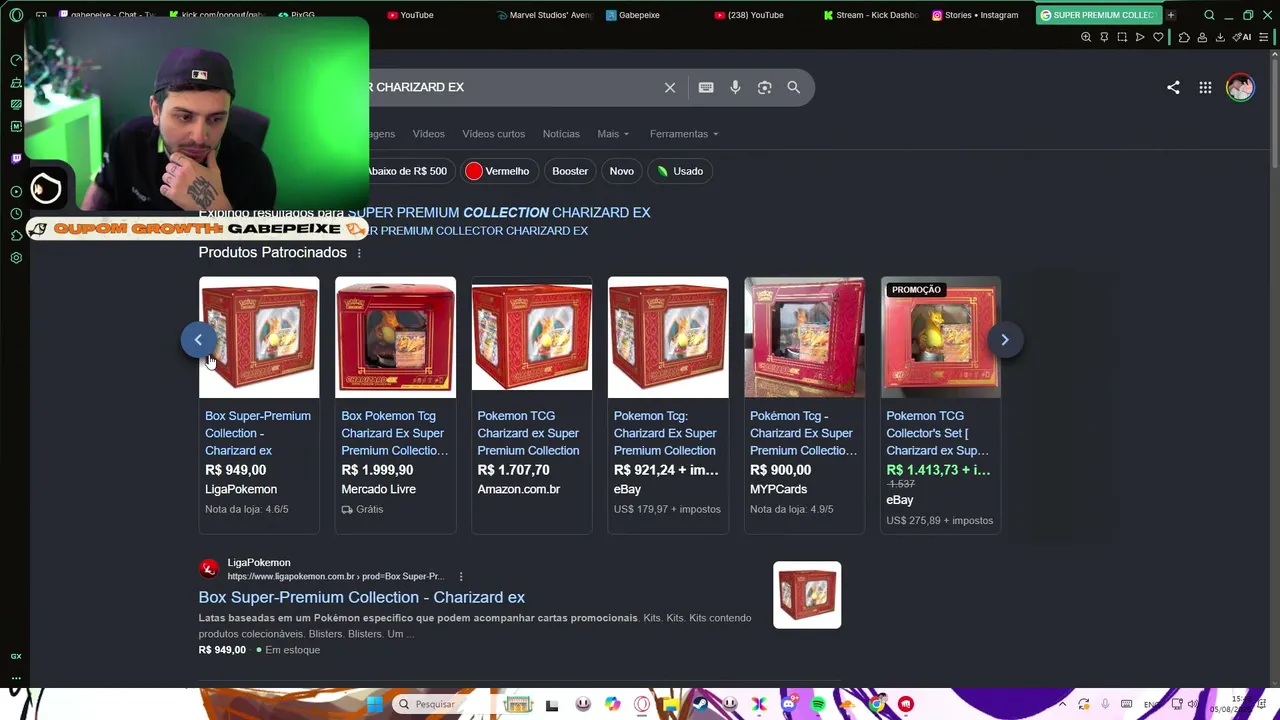The image size is (1280, 720).
Task: Click the browser zoom icon in the toolbar
Action: (1086, 37)
